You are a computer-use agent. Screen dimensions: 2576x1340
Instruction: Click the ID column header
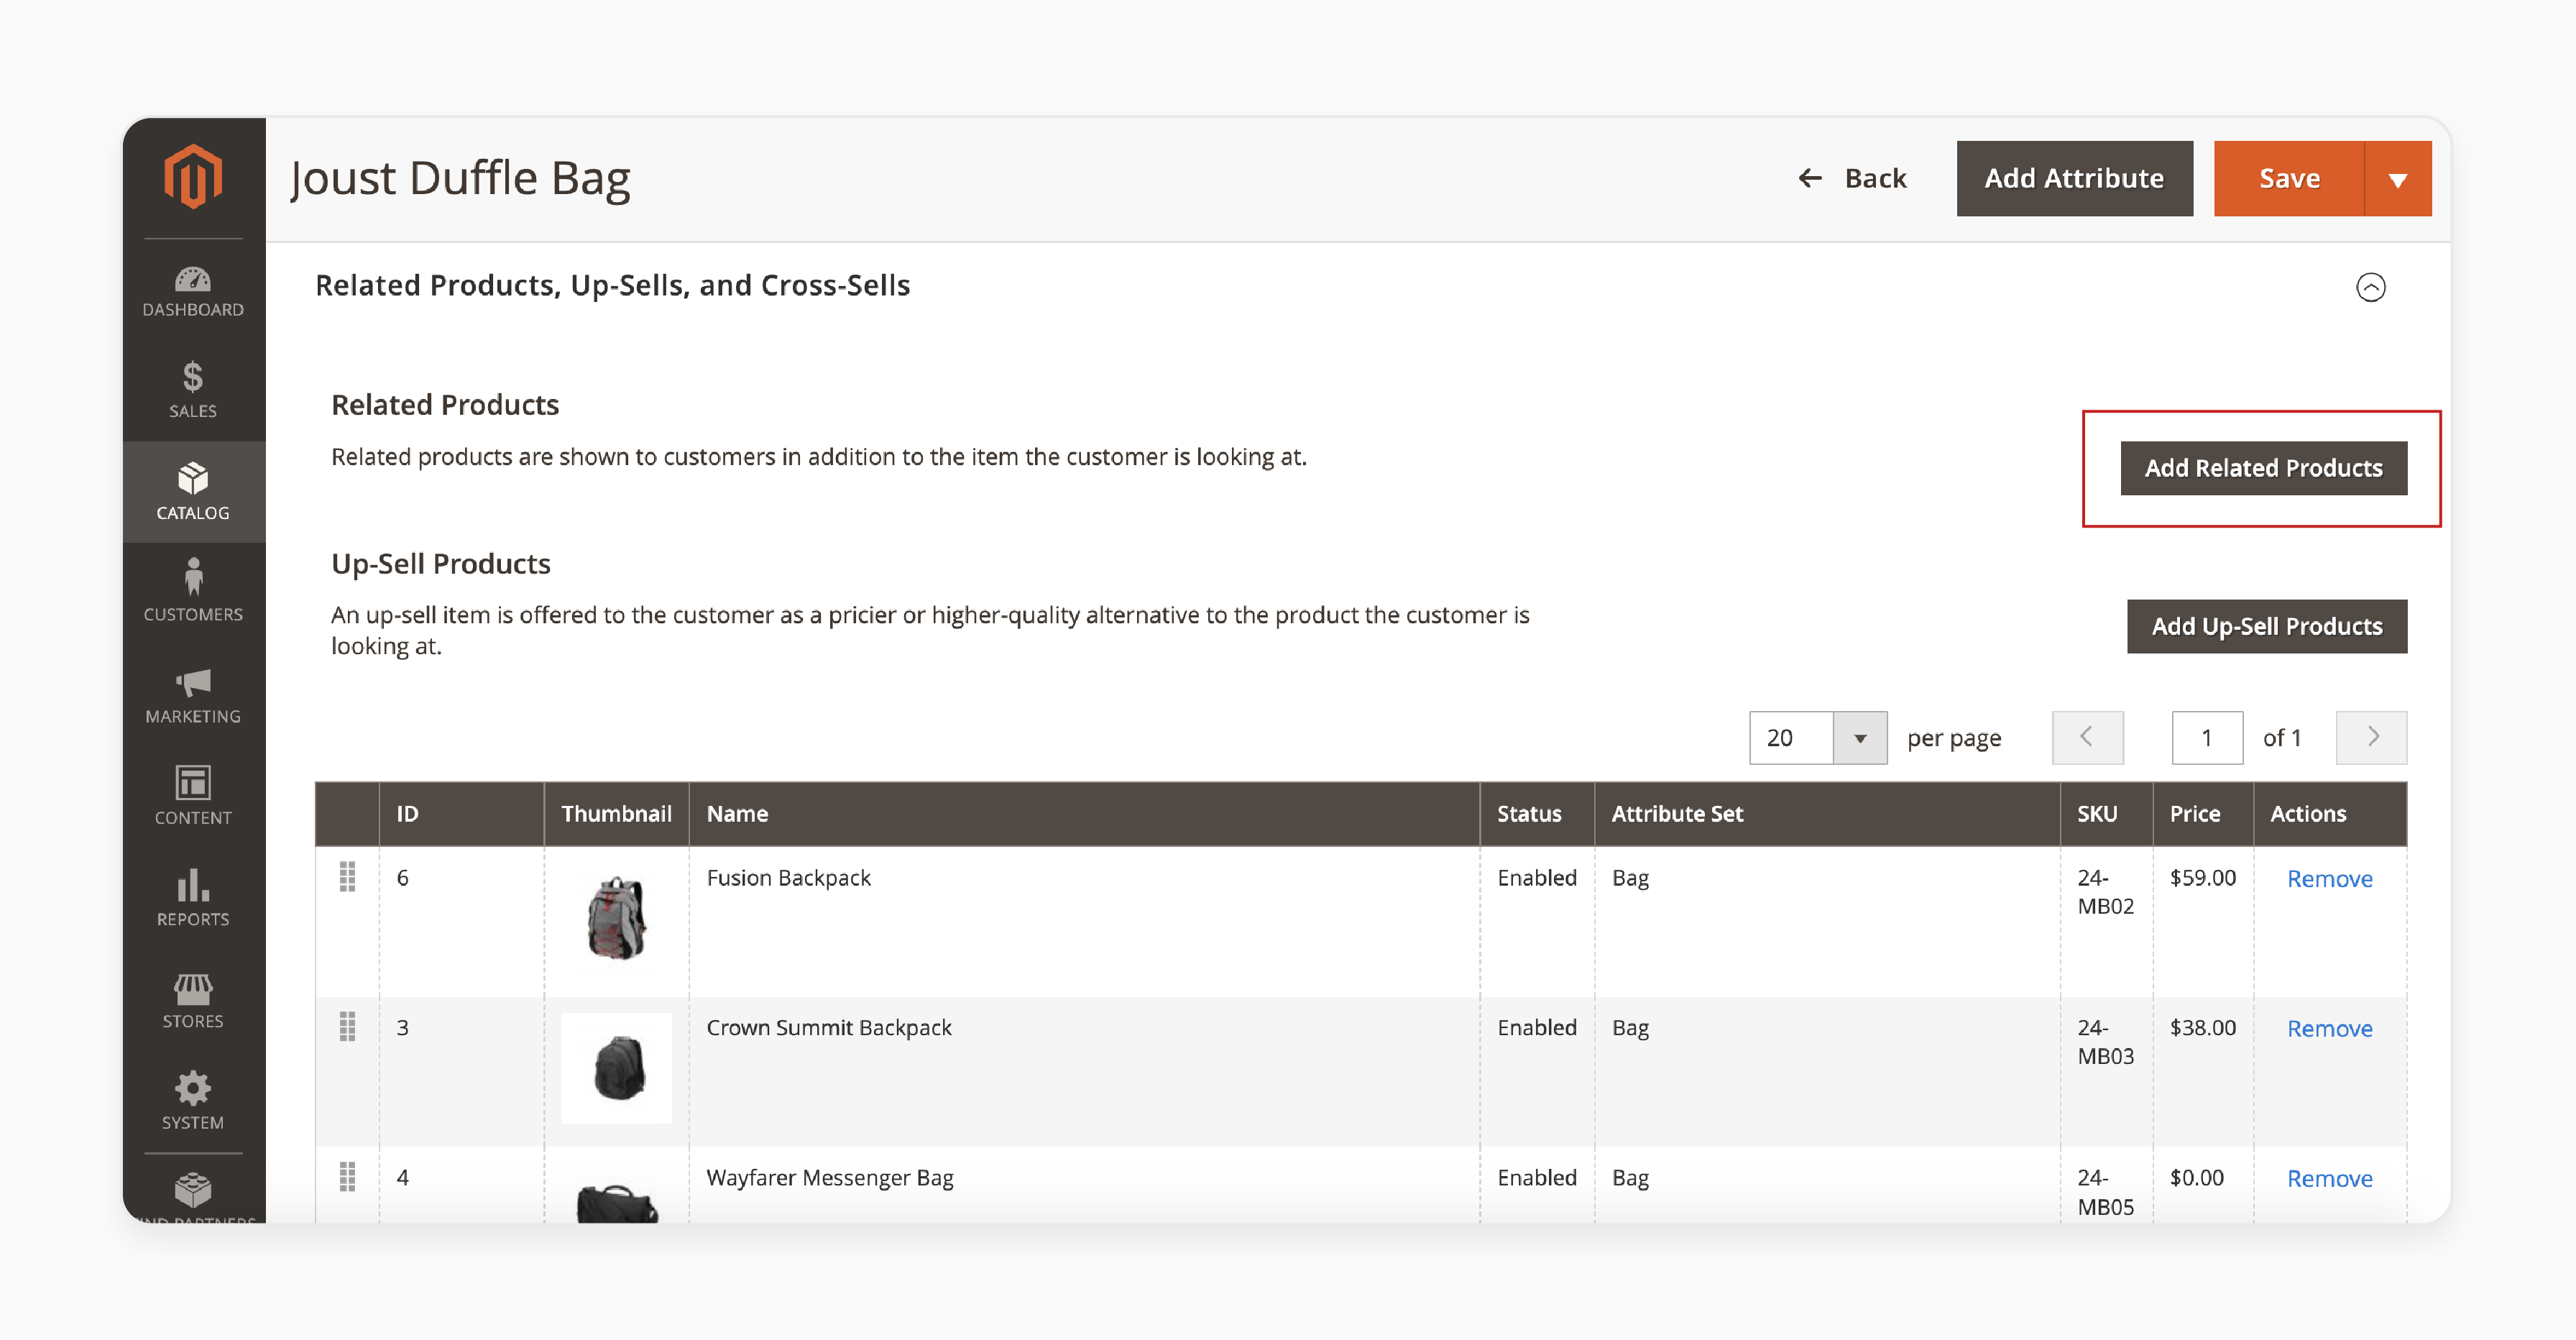[x=461, y=814]
